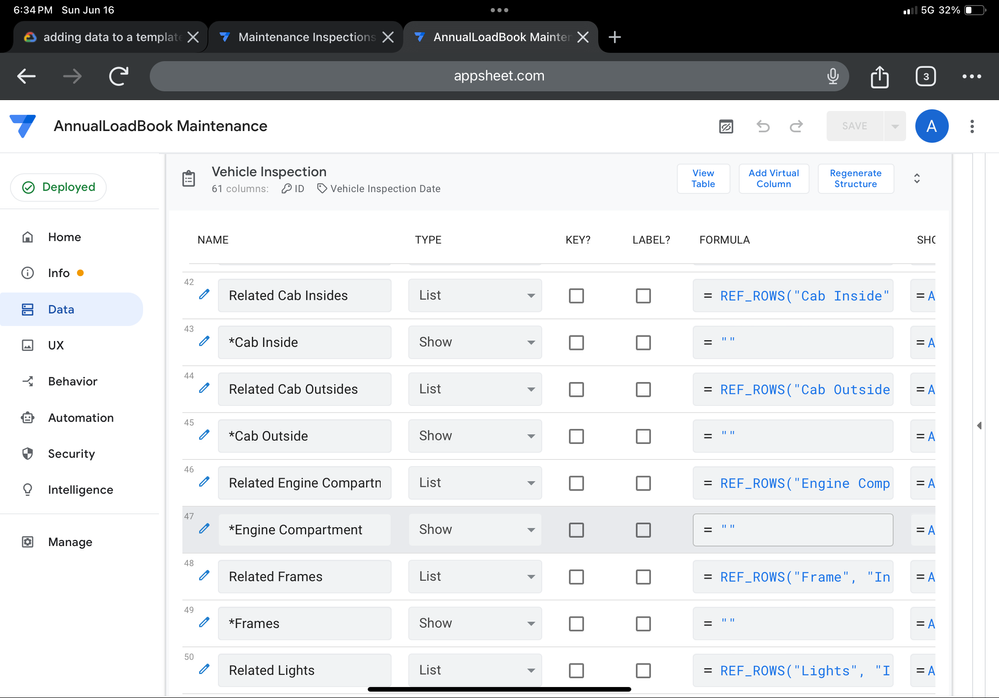
Task: Edit column Related Frames pencil
Action: pos(204,575)
